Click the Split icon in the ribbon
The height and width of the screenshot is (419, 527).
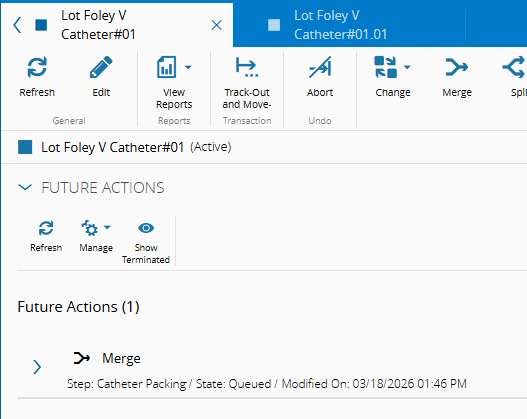tap(514, 67)
